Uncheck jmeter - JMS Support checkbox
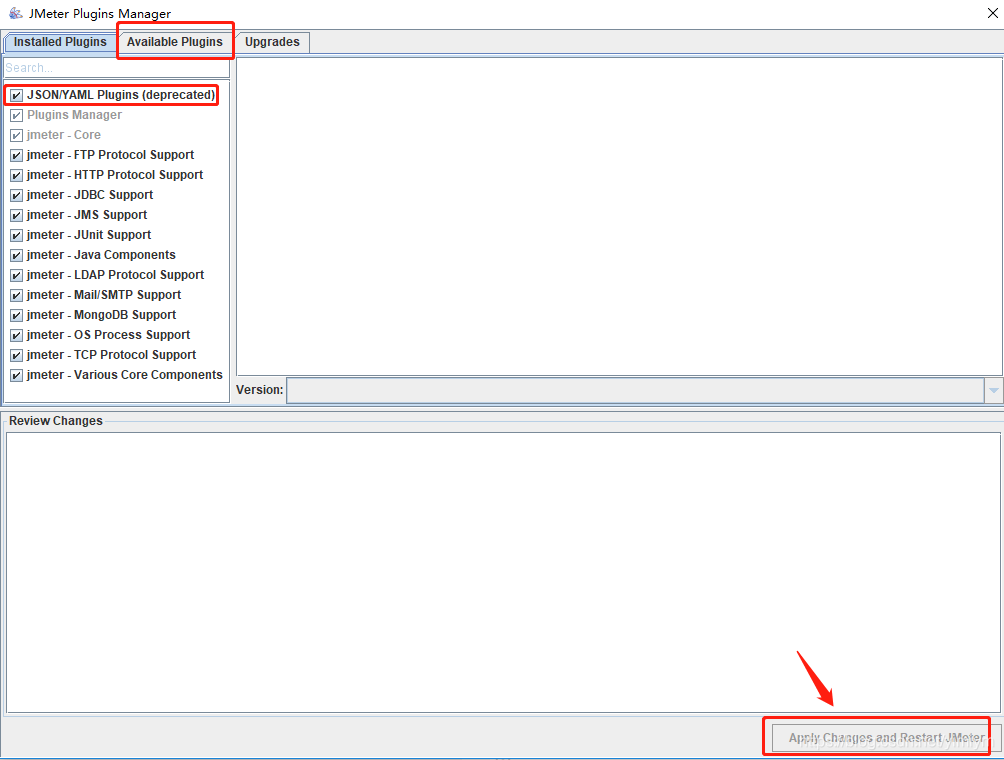The image size is (1004, 760). click(x=17, y=215)
